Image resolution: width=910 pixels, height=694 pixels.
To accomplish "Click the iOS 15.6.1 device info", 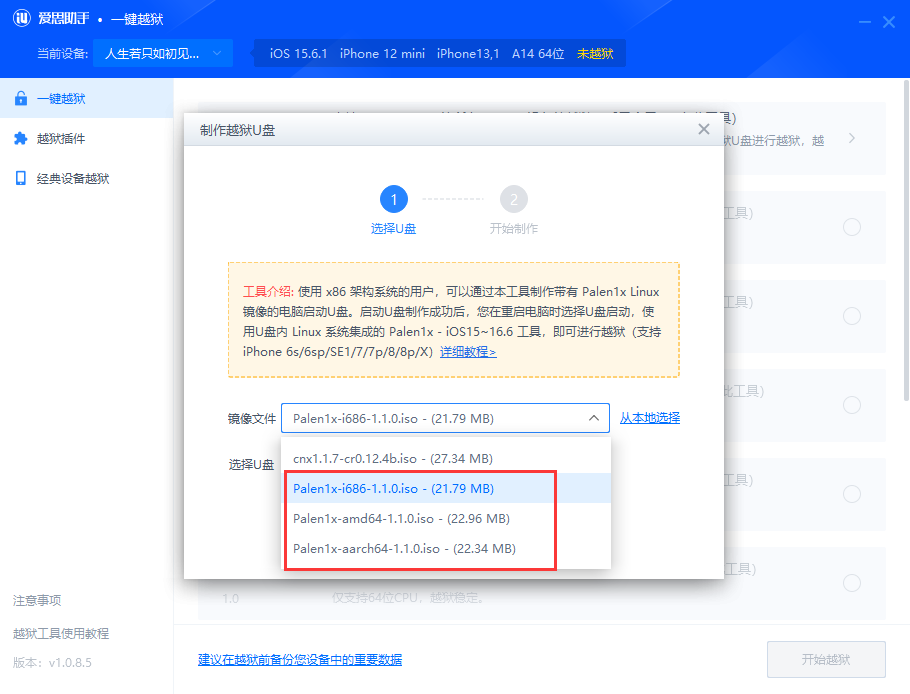I will click(298, 54).
